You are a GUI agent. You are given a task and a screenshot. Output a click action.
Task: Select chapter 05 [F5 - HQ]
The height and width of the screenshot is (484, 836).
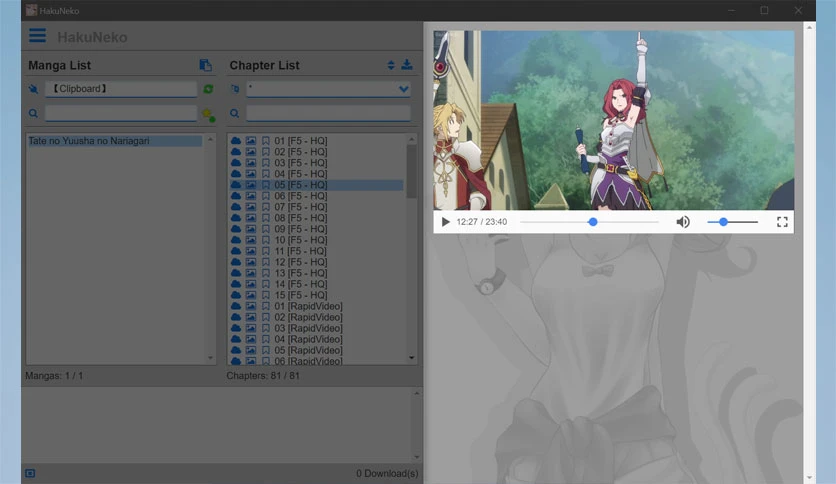pyautogui.click(x=317, y=185)
